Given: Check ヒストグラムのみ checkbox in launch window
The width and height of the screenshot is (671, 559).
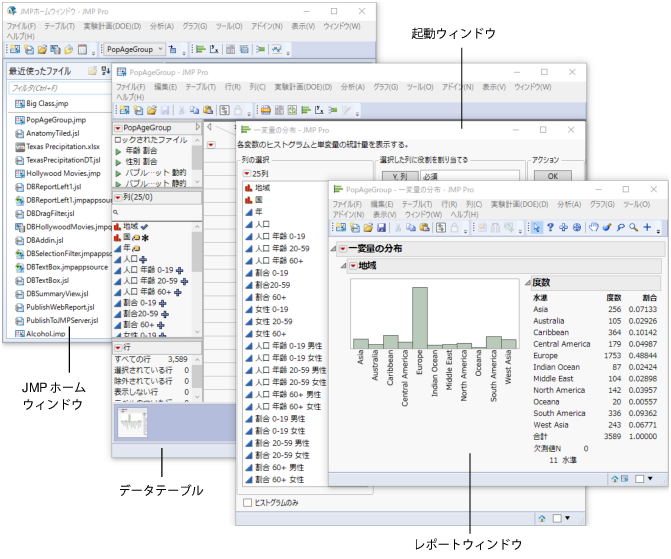Looking at the screenshot, I should pyautogui.click(x=247, y=503).
